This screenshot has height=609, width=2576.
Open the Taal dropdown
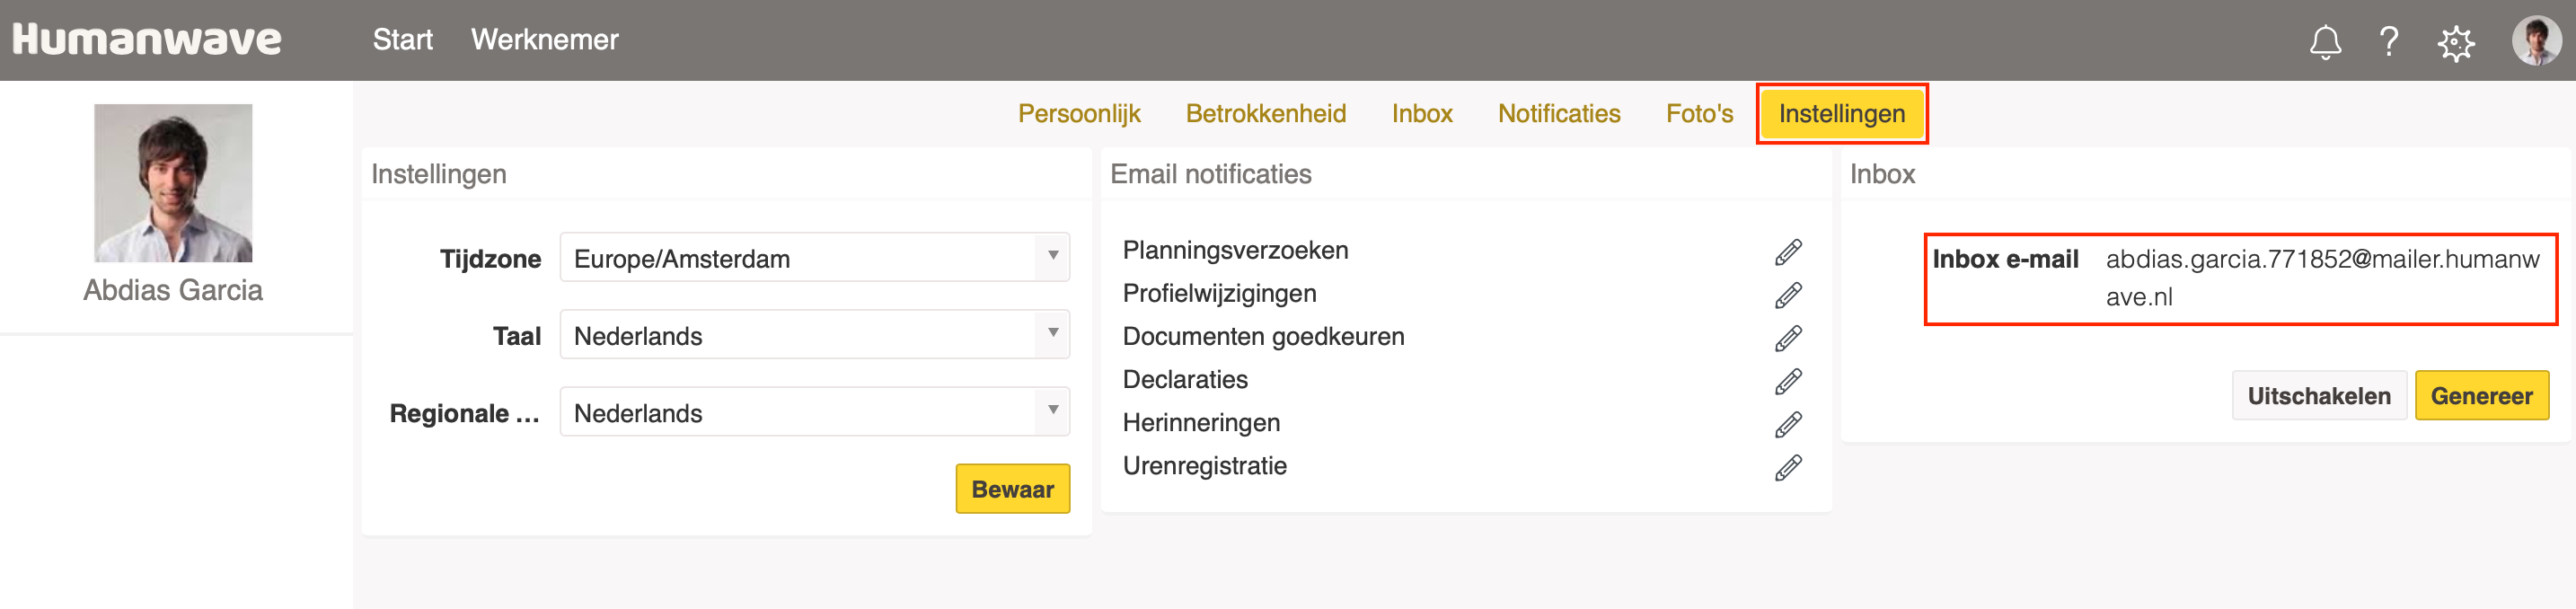click(x=814, y=335)
